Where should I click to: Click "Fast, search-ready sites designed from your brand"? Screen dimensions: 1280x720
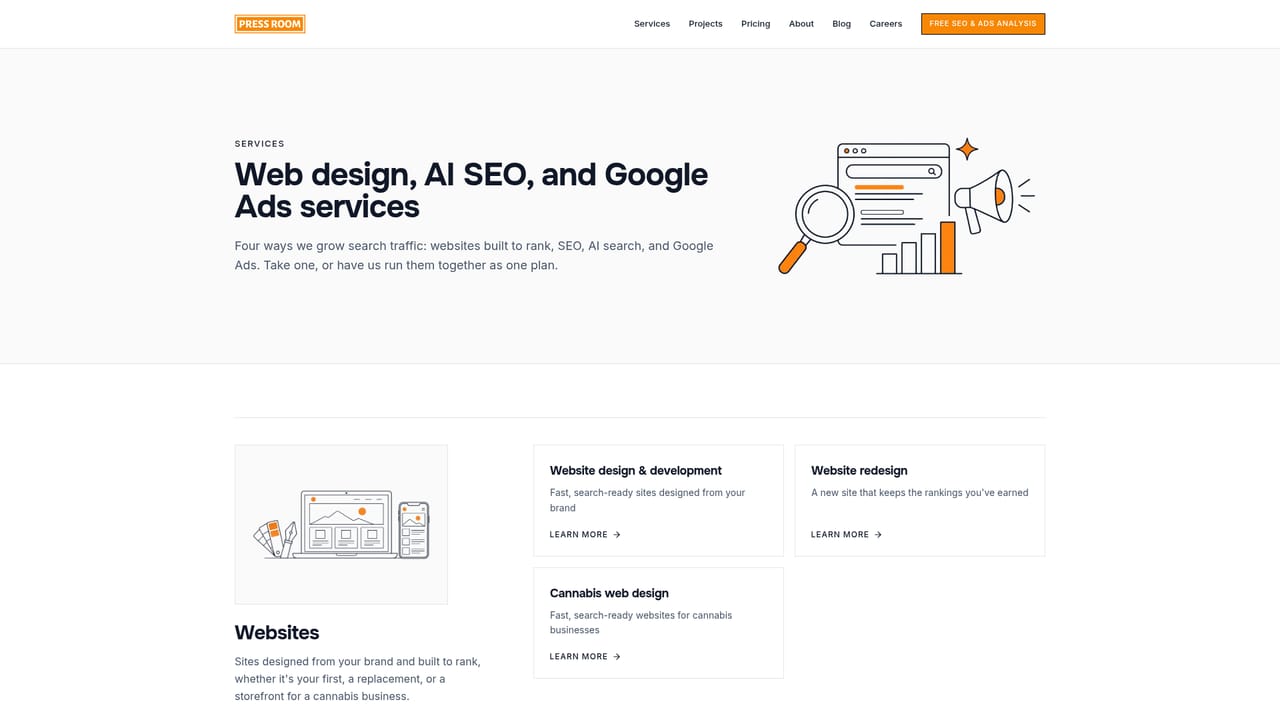coord(648,500)
